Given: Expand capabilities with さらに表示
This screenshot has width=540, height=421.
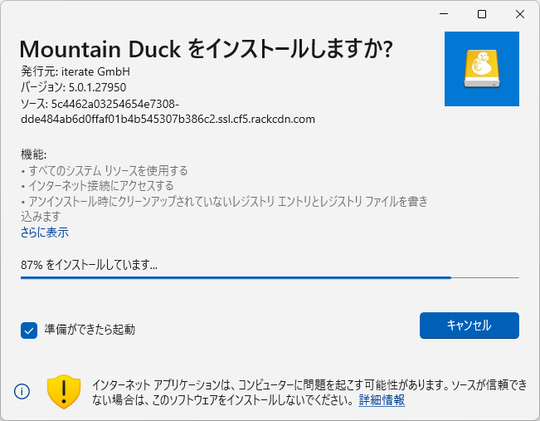Looking at the screenshot, I should [x=44, y=233].
